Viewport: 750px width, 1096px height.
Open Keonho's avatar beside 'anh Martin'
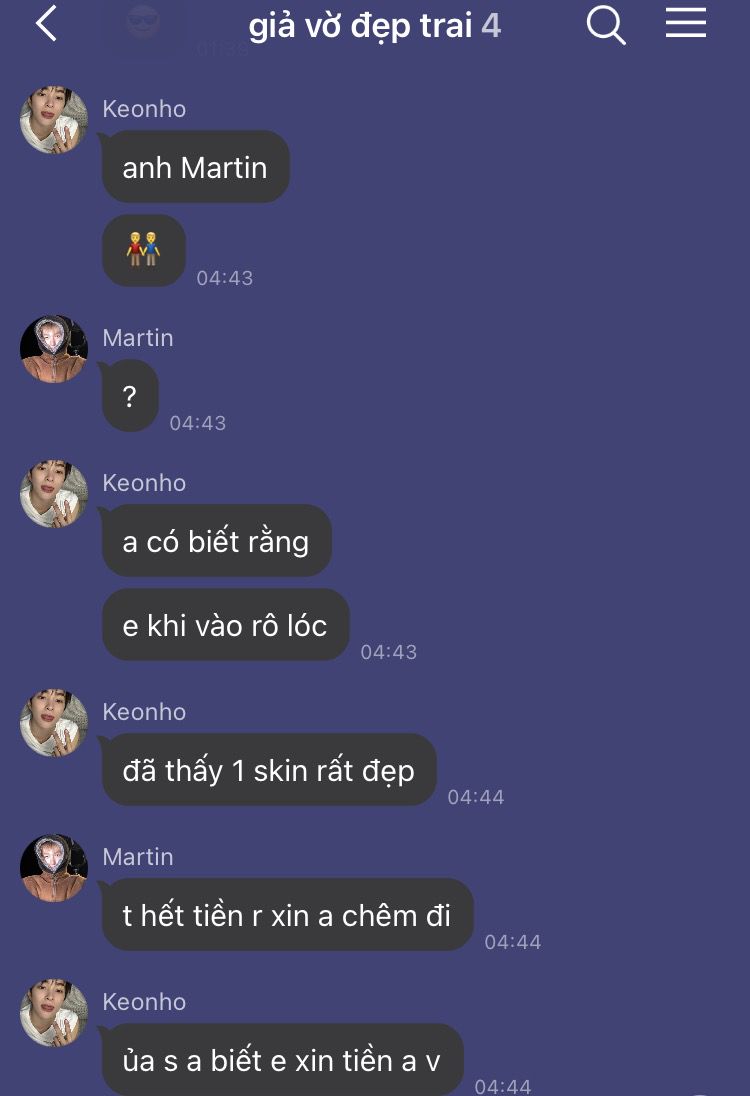point(54,120)
